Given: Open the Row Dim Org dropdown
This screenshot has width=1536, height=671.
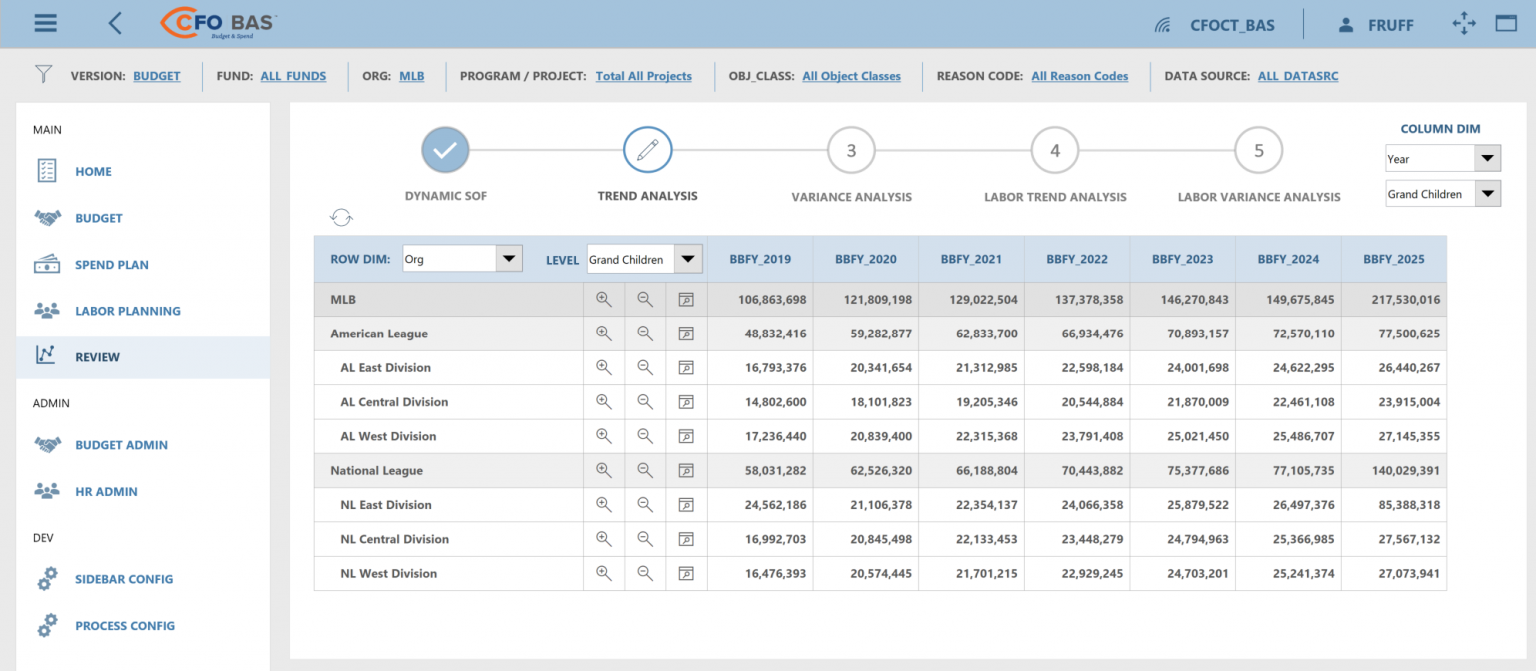Looking at the screenshot, I should 462,259.
